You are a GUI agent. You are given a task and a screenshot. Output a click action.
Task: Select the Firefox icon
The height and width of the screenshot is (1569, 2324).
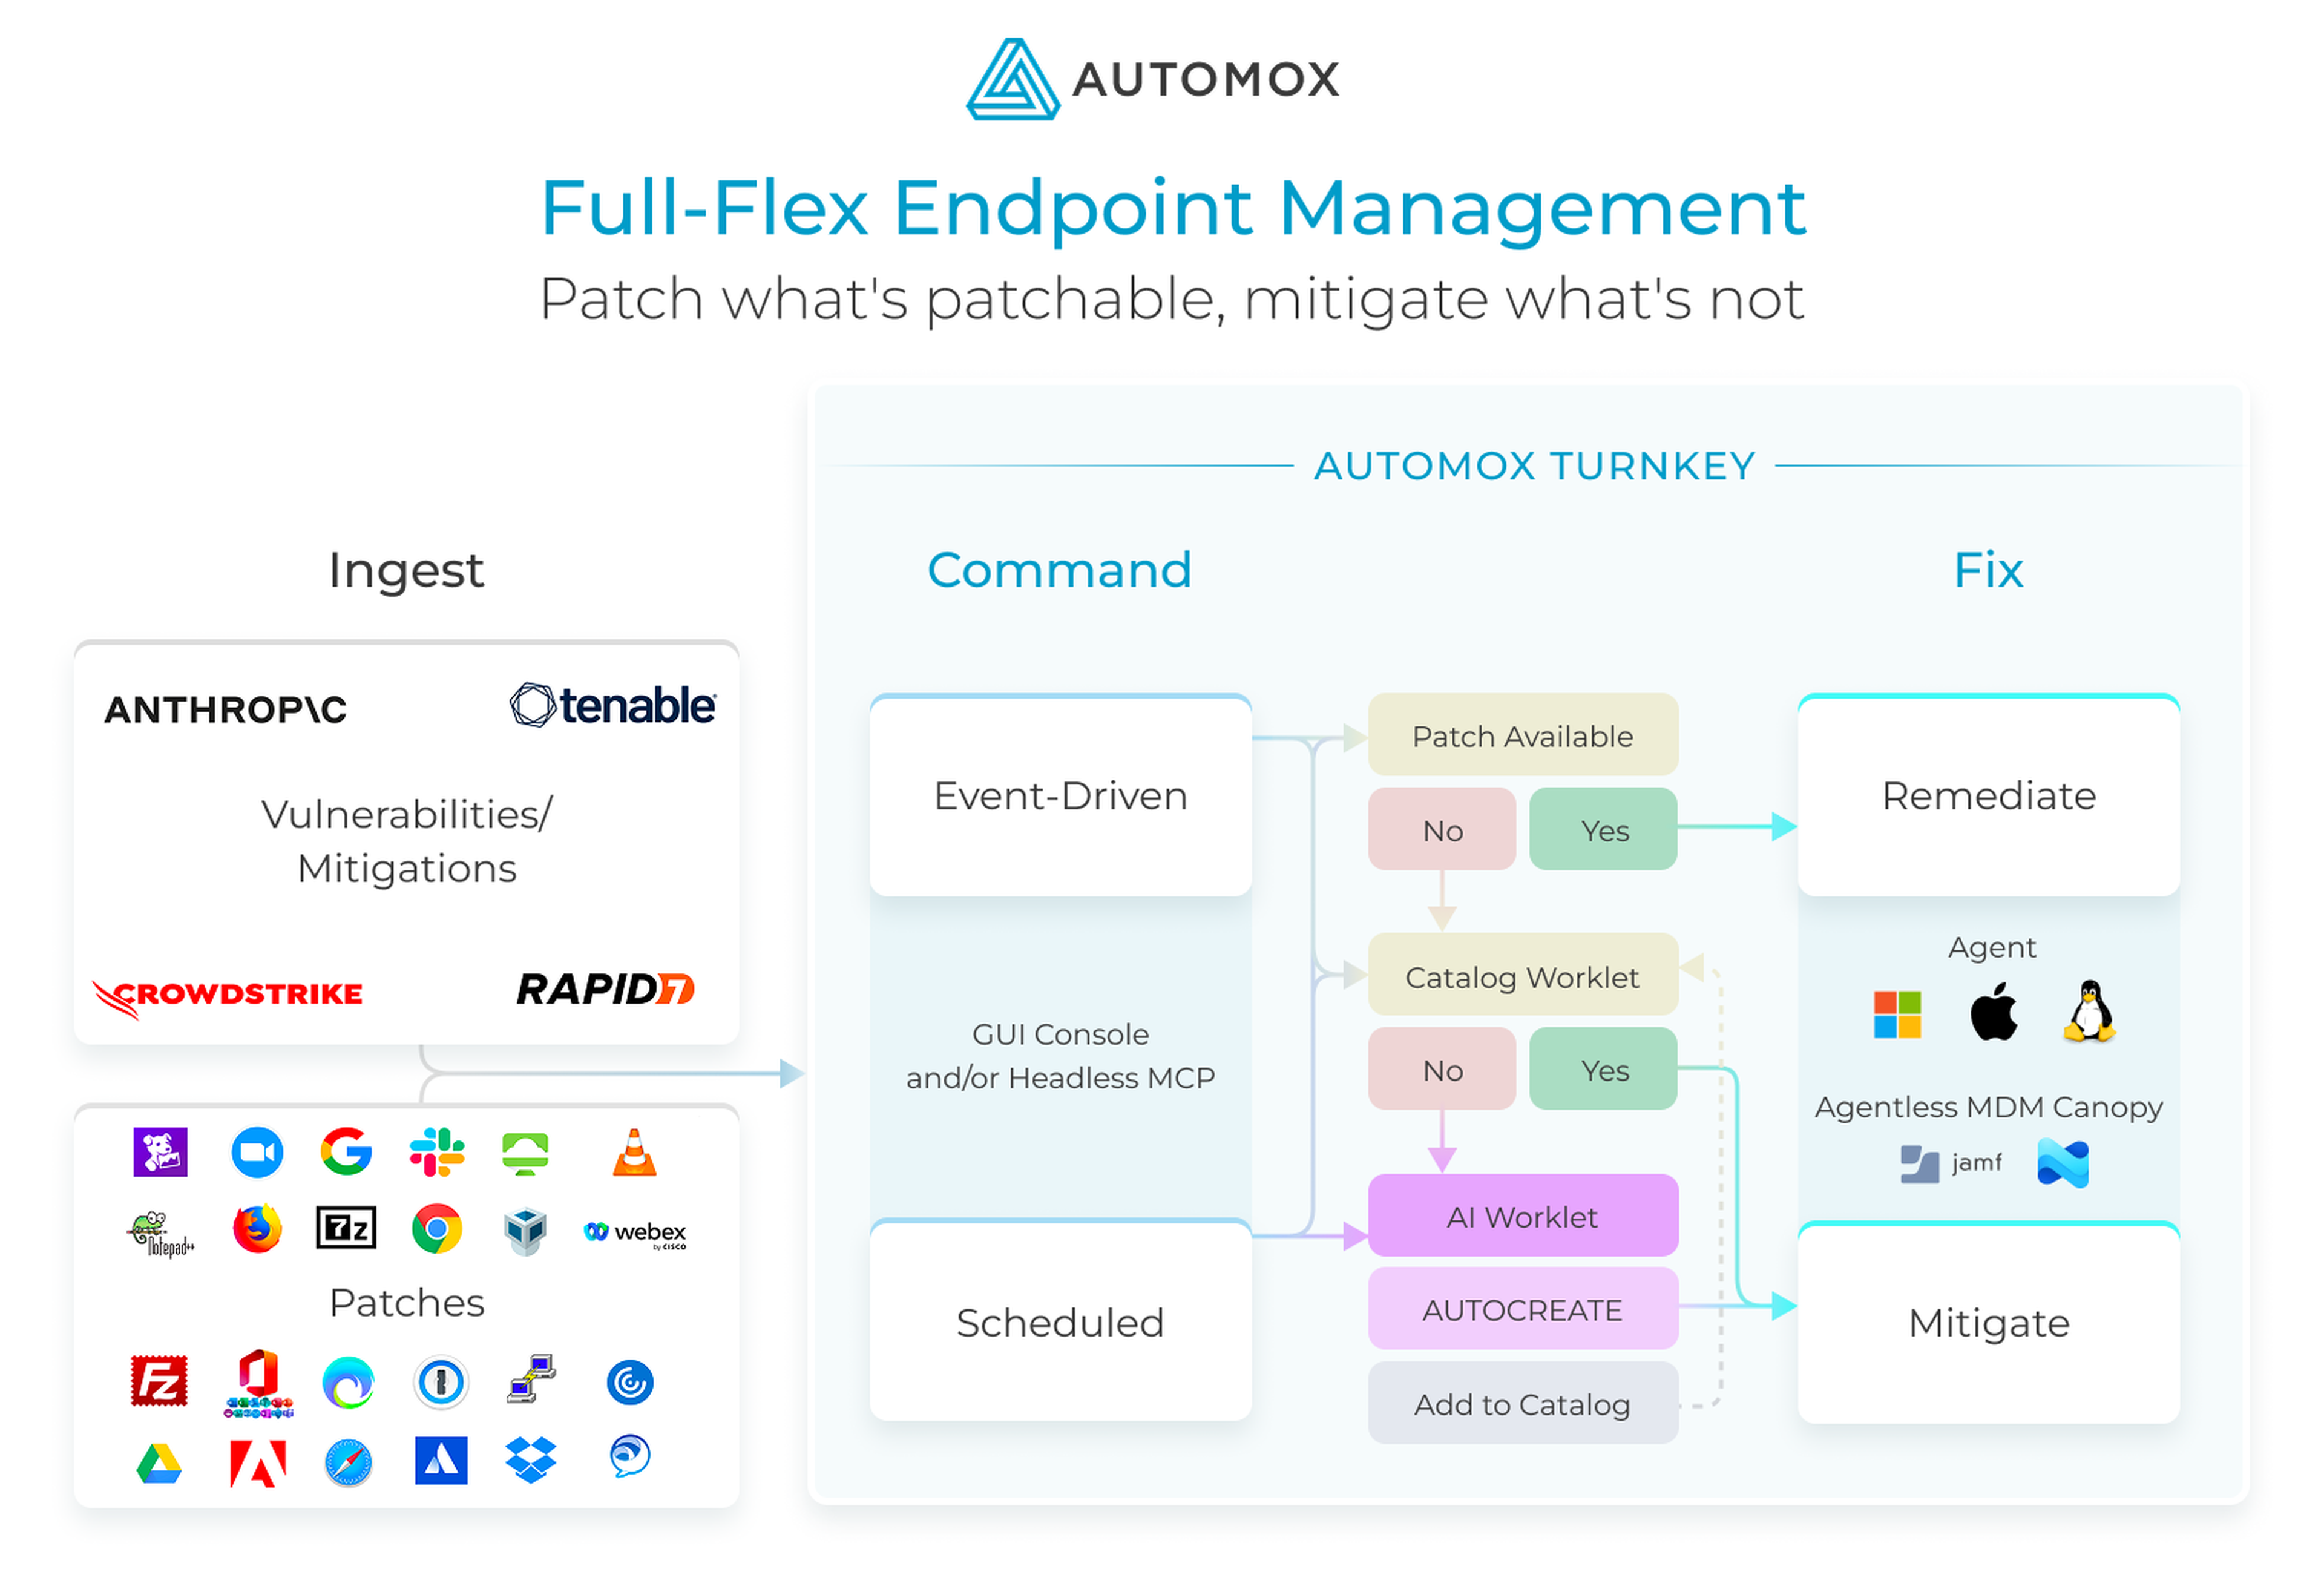257,1229
